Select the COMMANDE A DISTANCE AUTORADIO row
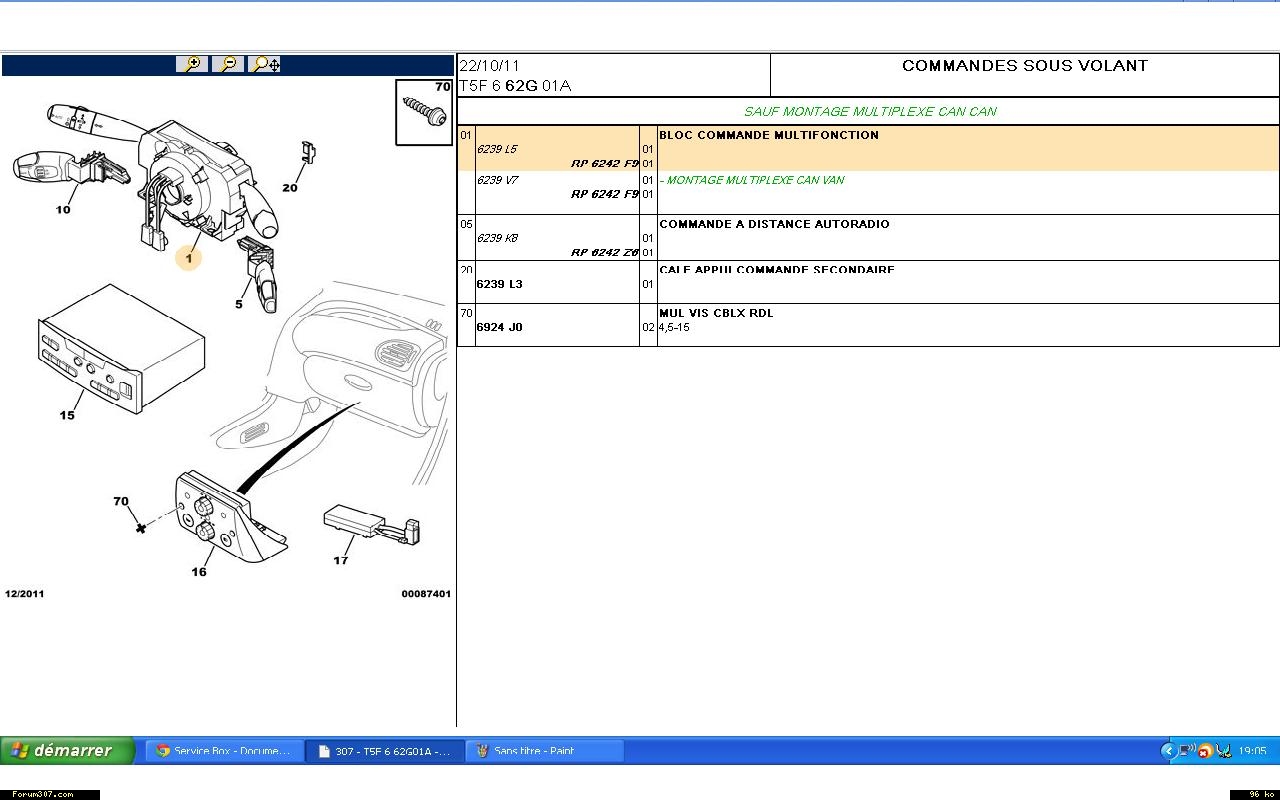The height and width of the screenshot is (800, 1280). pos(774,224)
